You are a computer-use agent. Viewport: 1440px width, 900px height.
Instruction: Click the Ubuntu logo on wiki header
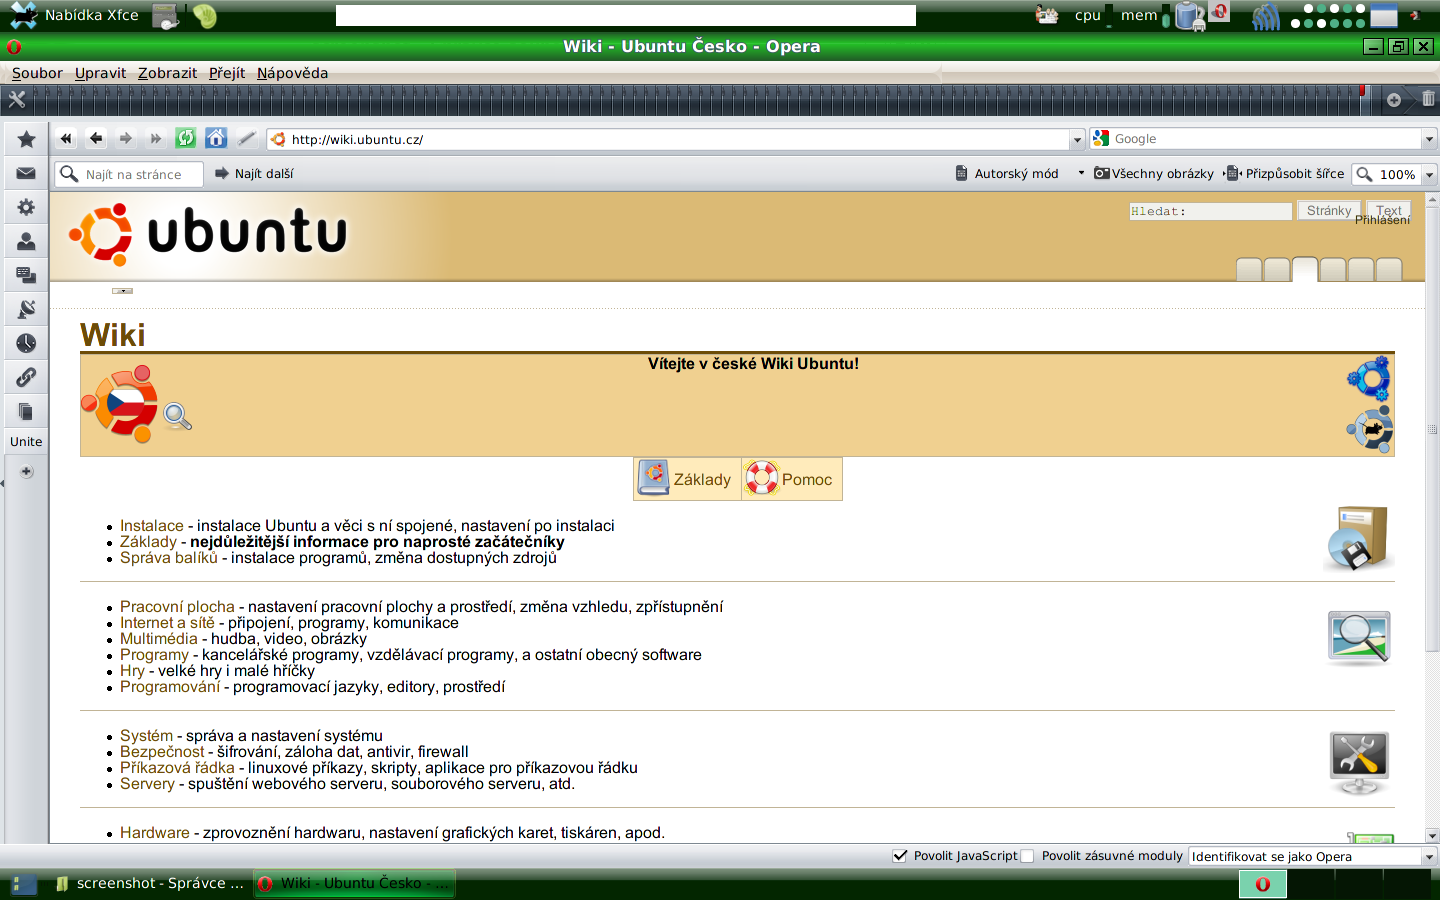tap(208, 234)
